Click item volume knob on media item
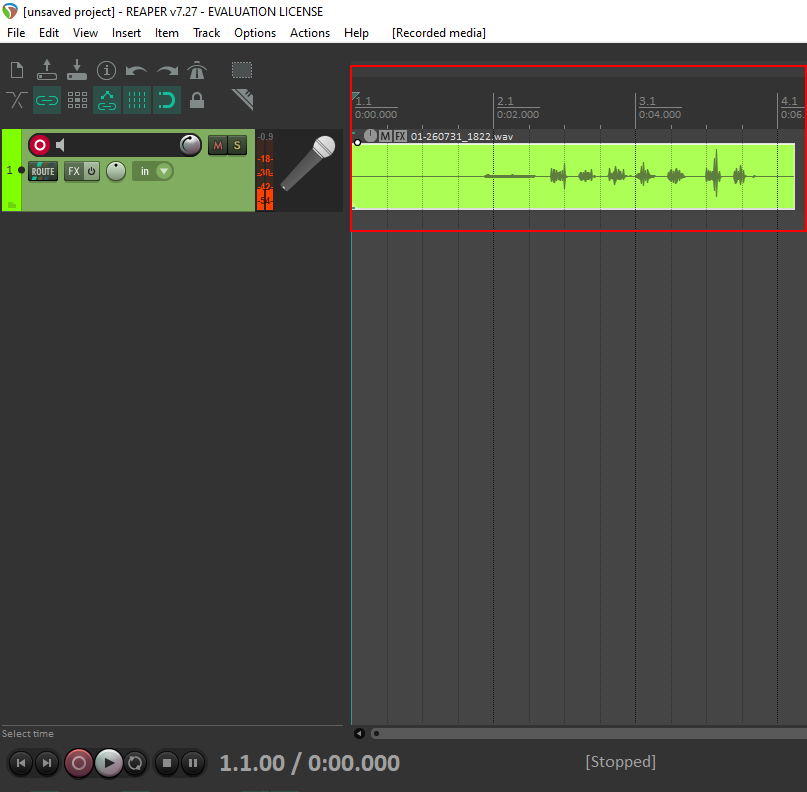 click(x=370, y=136)
